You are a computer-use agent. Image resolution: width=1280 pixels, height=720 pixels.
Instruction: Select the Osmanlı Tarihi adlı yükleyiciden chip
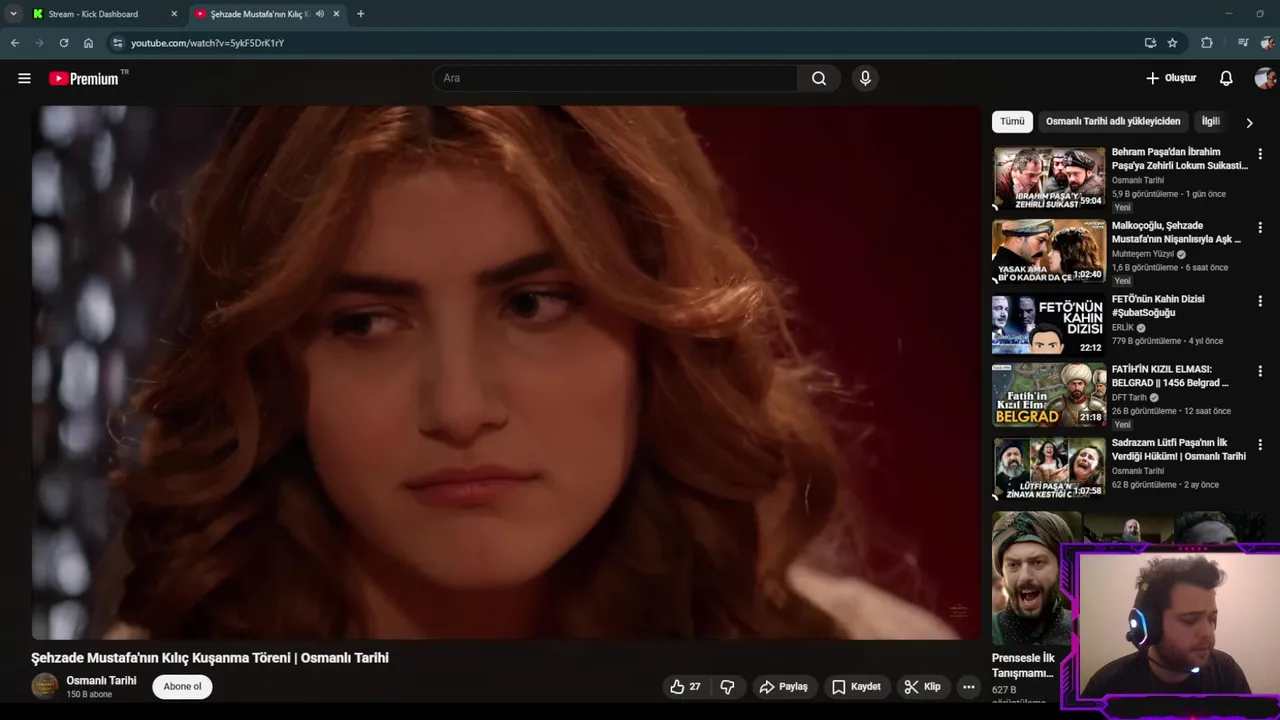click(x=1113, y=121)
